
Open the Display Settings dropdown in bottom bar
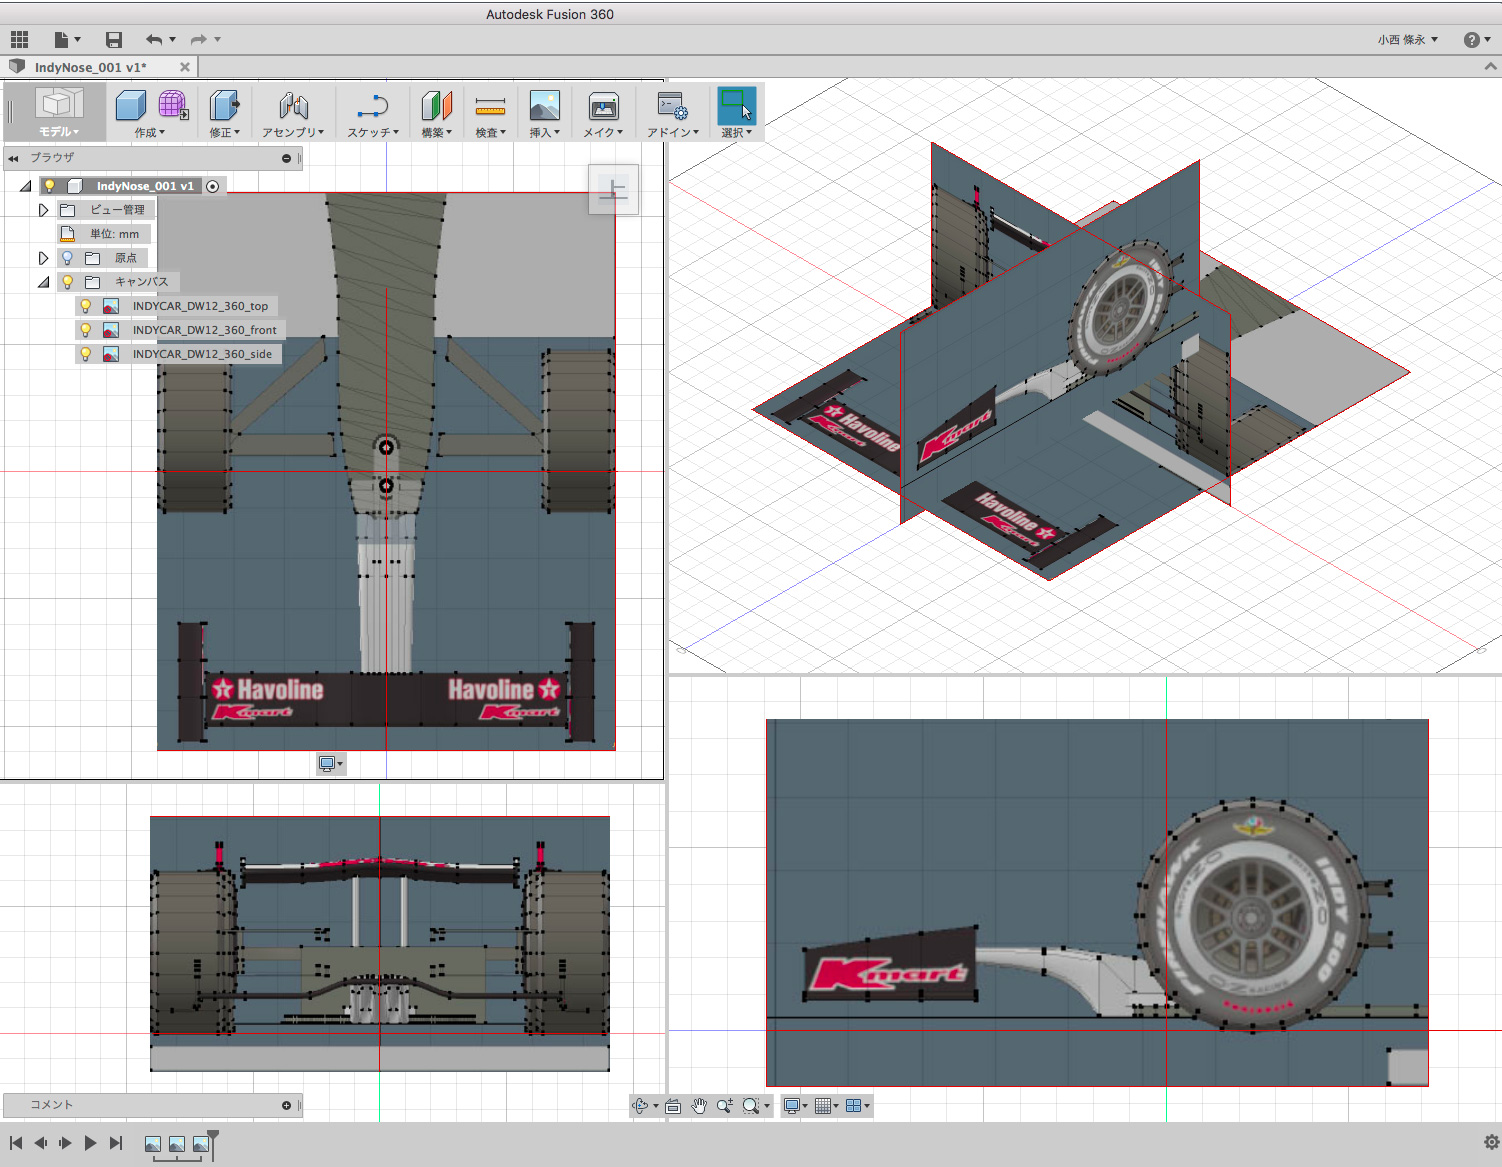tap(796, 1106)
